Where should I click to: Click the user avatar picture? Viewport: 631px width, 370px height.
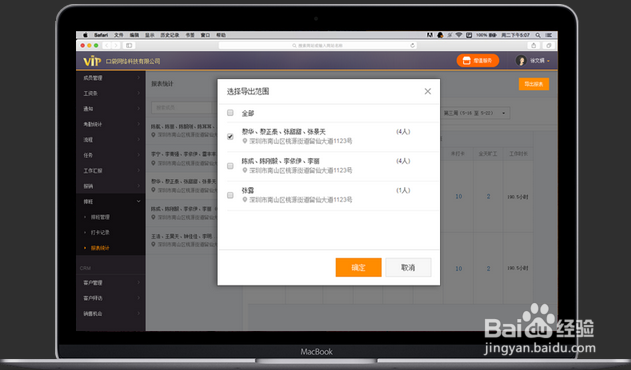[521, 61]
